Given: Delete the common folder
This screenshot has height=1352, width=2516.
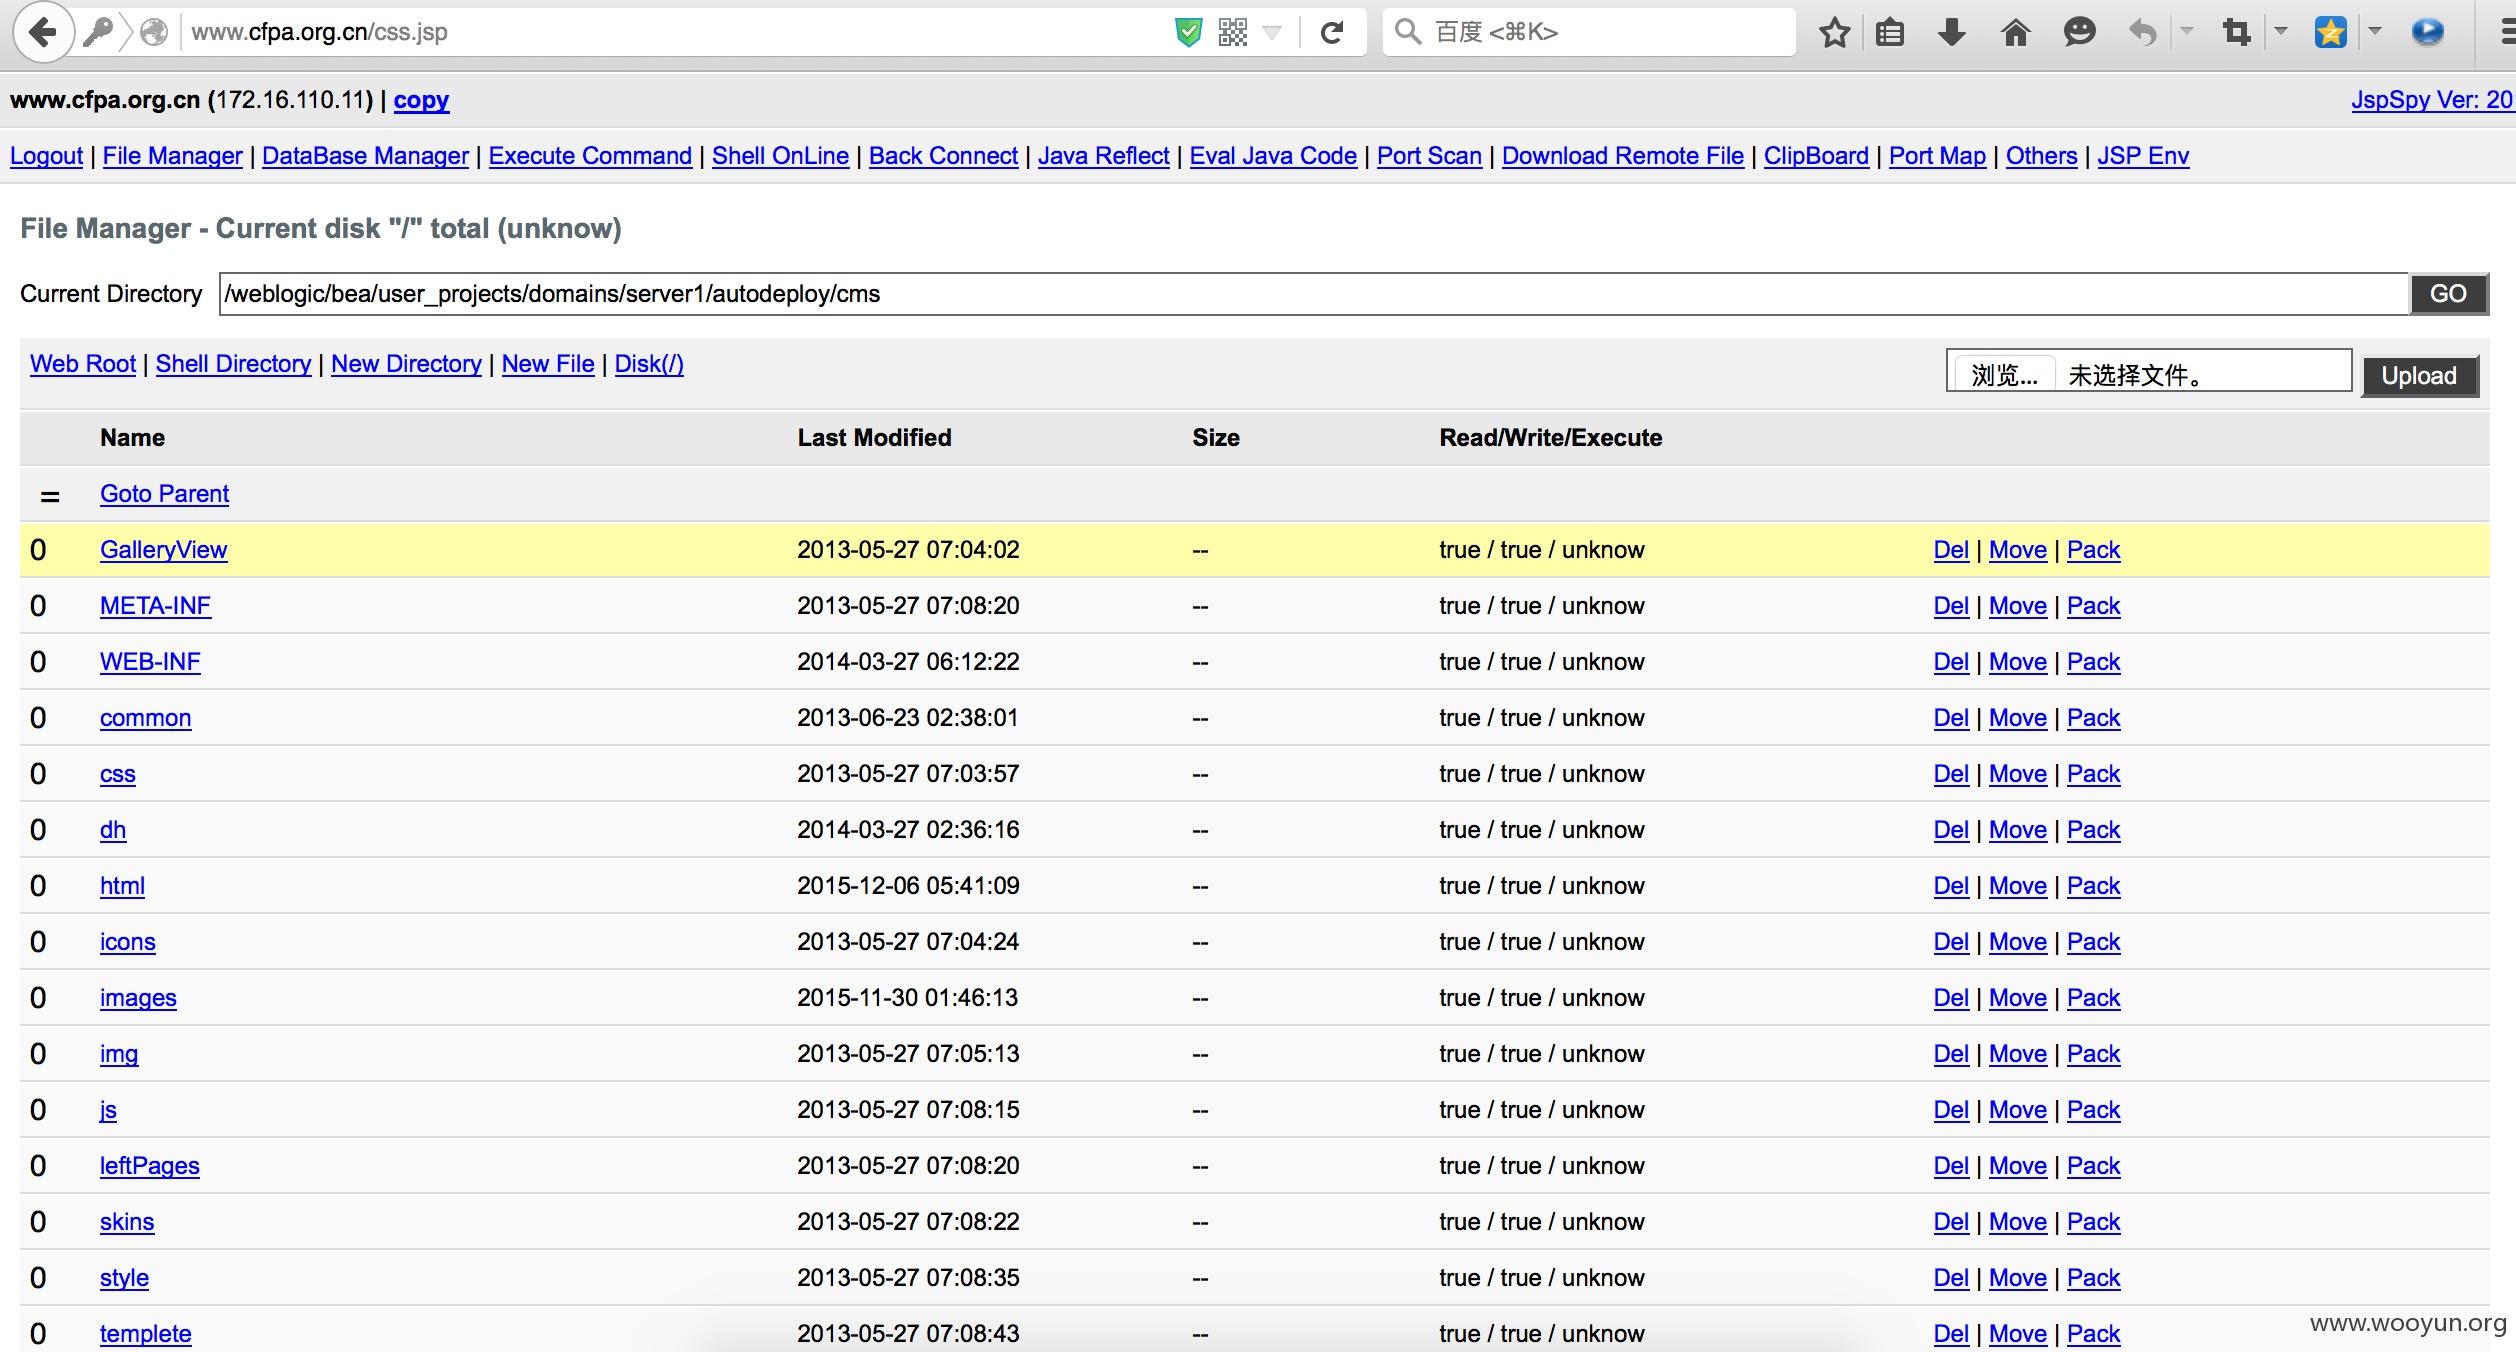Looking at the screenshot, I should point(1951,718).
